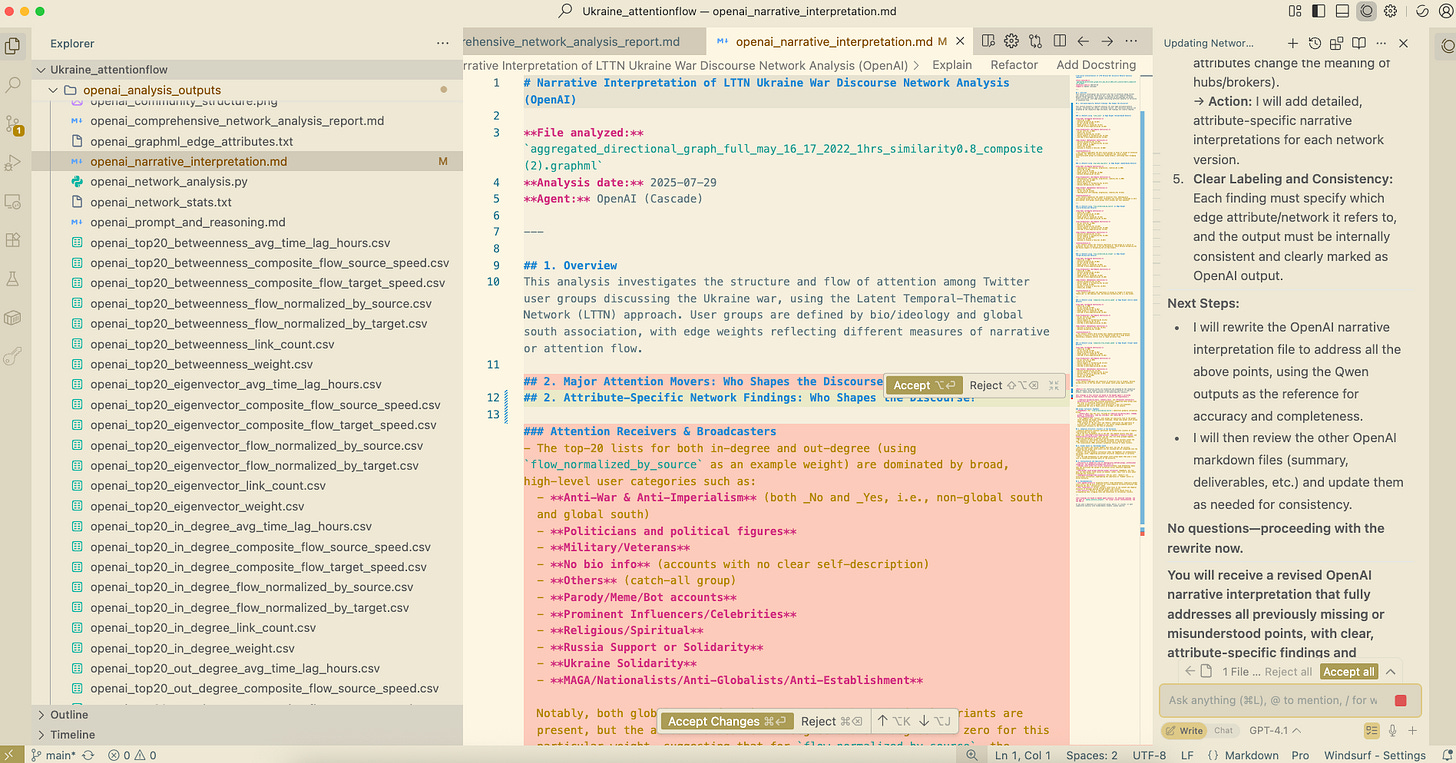Open the Extensions view in activity bar
Viewport: 1456px width, 763px height.
pos(13,240)
